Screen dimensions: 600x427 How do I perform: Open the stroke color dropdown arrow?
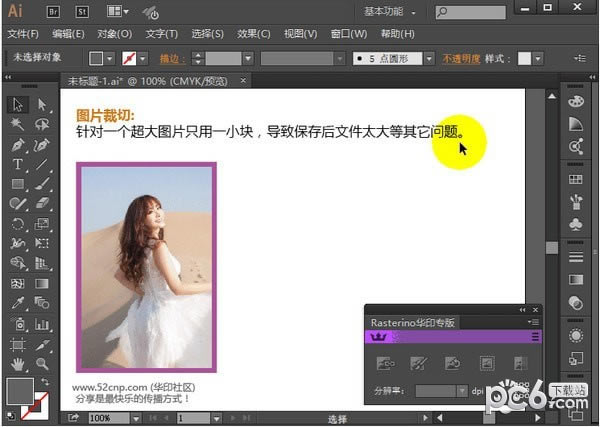click(143, 59)
